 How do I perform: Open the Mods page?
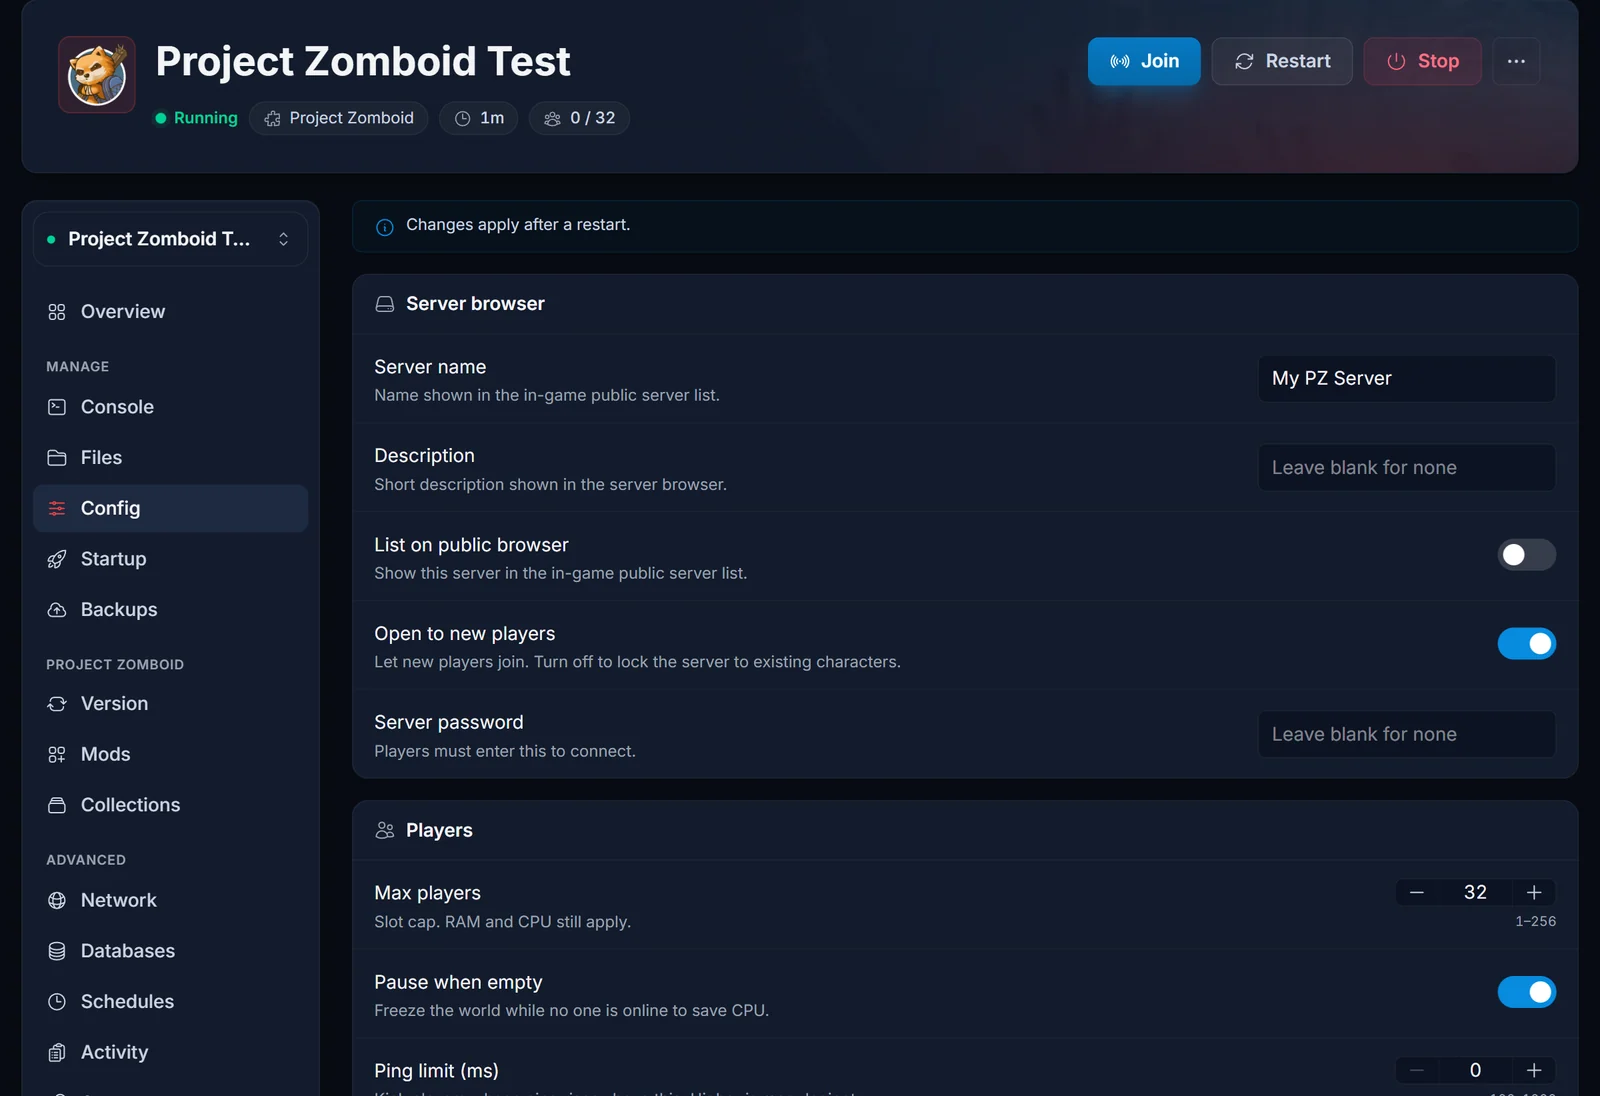pos(170,755)
